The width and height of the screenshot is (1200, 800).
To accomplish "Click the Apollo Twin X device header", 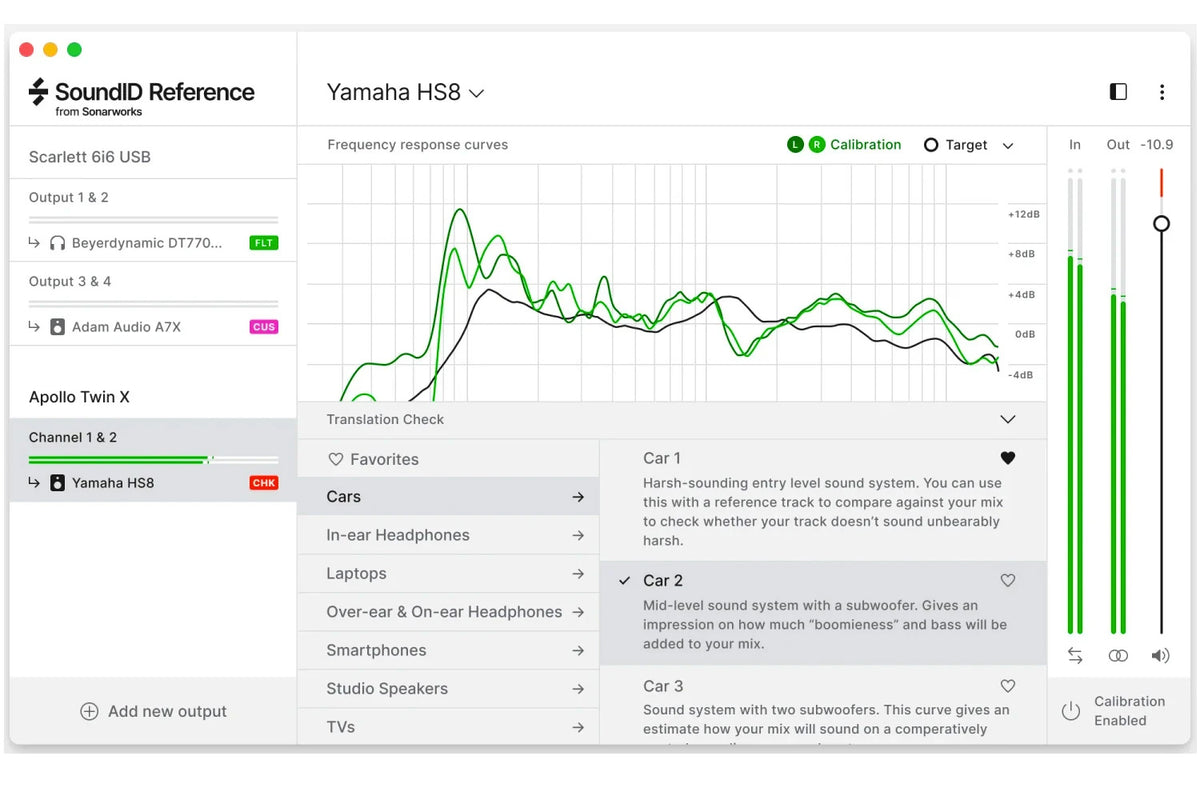I will [79, 397].
